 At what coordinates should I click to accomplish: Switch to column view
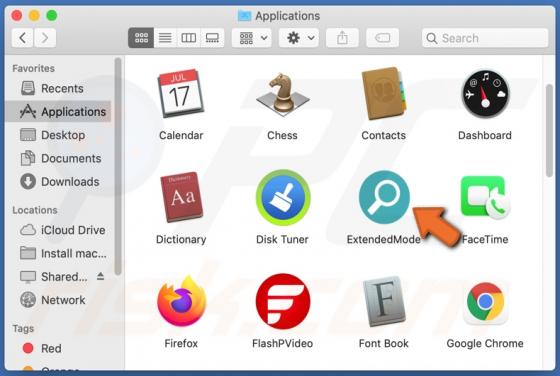click(189, 37)
